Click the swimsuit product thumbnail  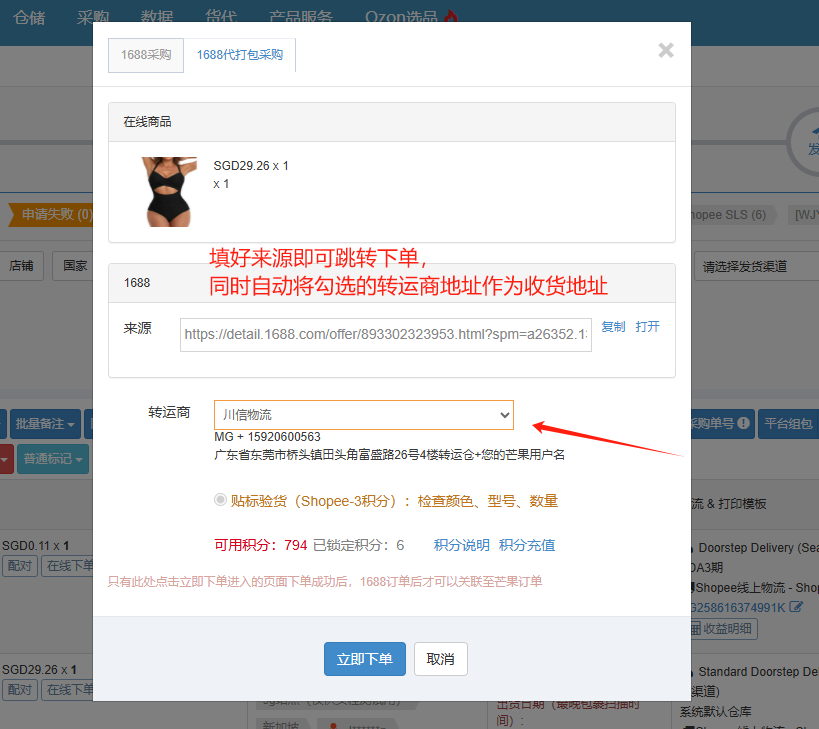coord(169,192)
